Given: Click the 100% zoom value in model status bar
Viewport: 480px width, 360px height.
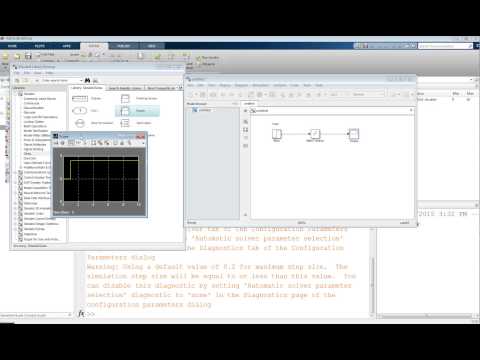Looking at the screenshot, I should click(x=301, y=223).
